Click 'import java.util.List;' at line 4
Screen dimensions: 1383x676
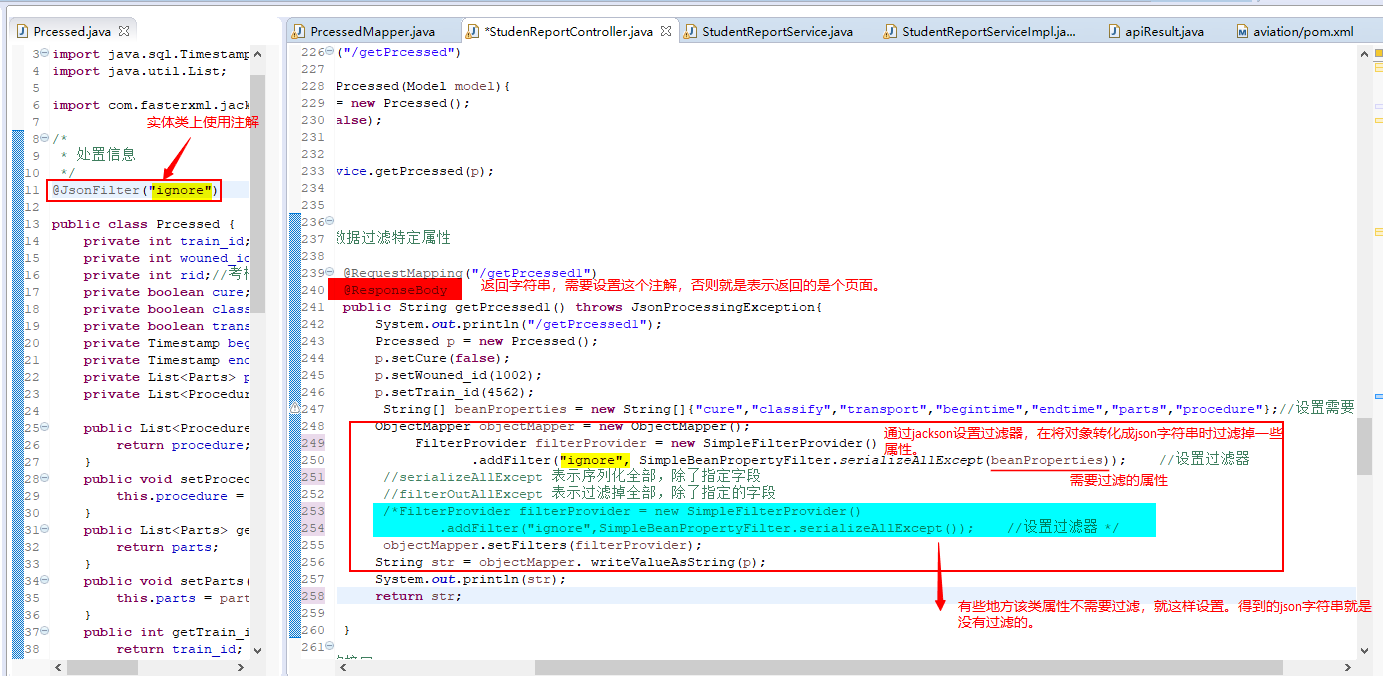pos(139,71)
